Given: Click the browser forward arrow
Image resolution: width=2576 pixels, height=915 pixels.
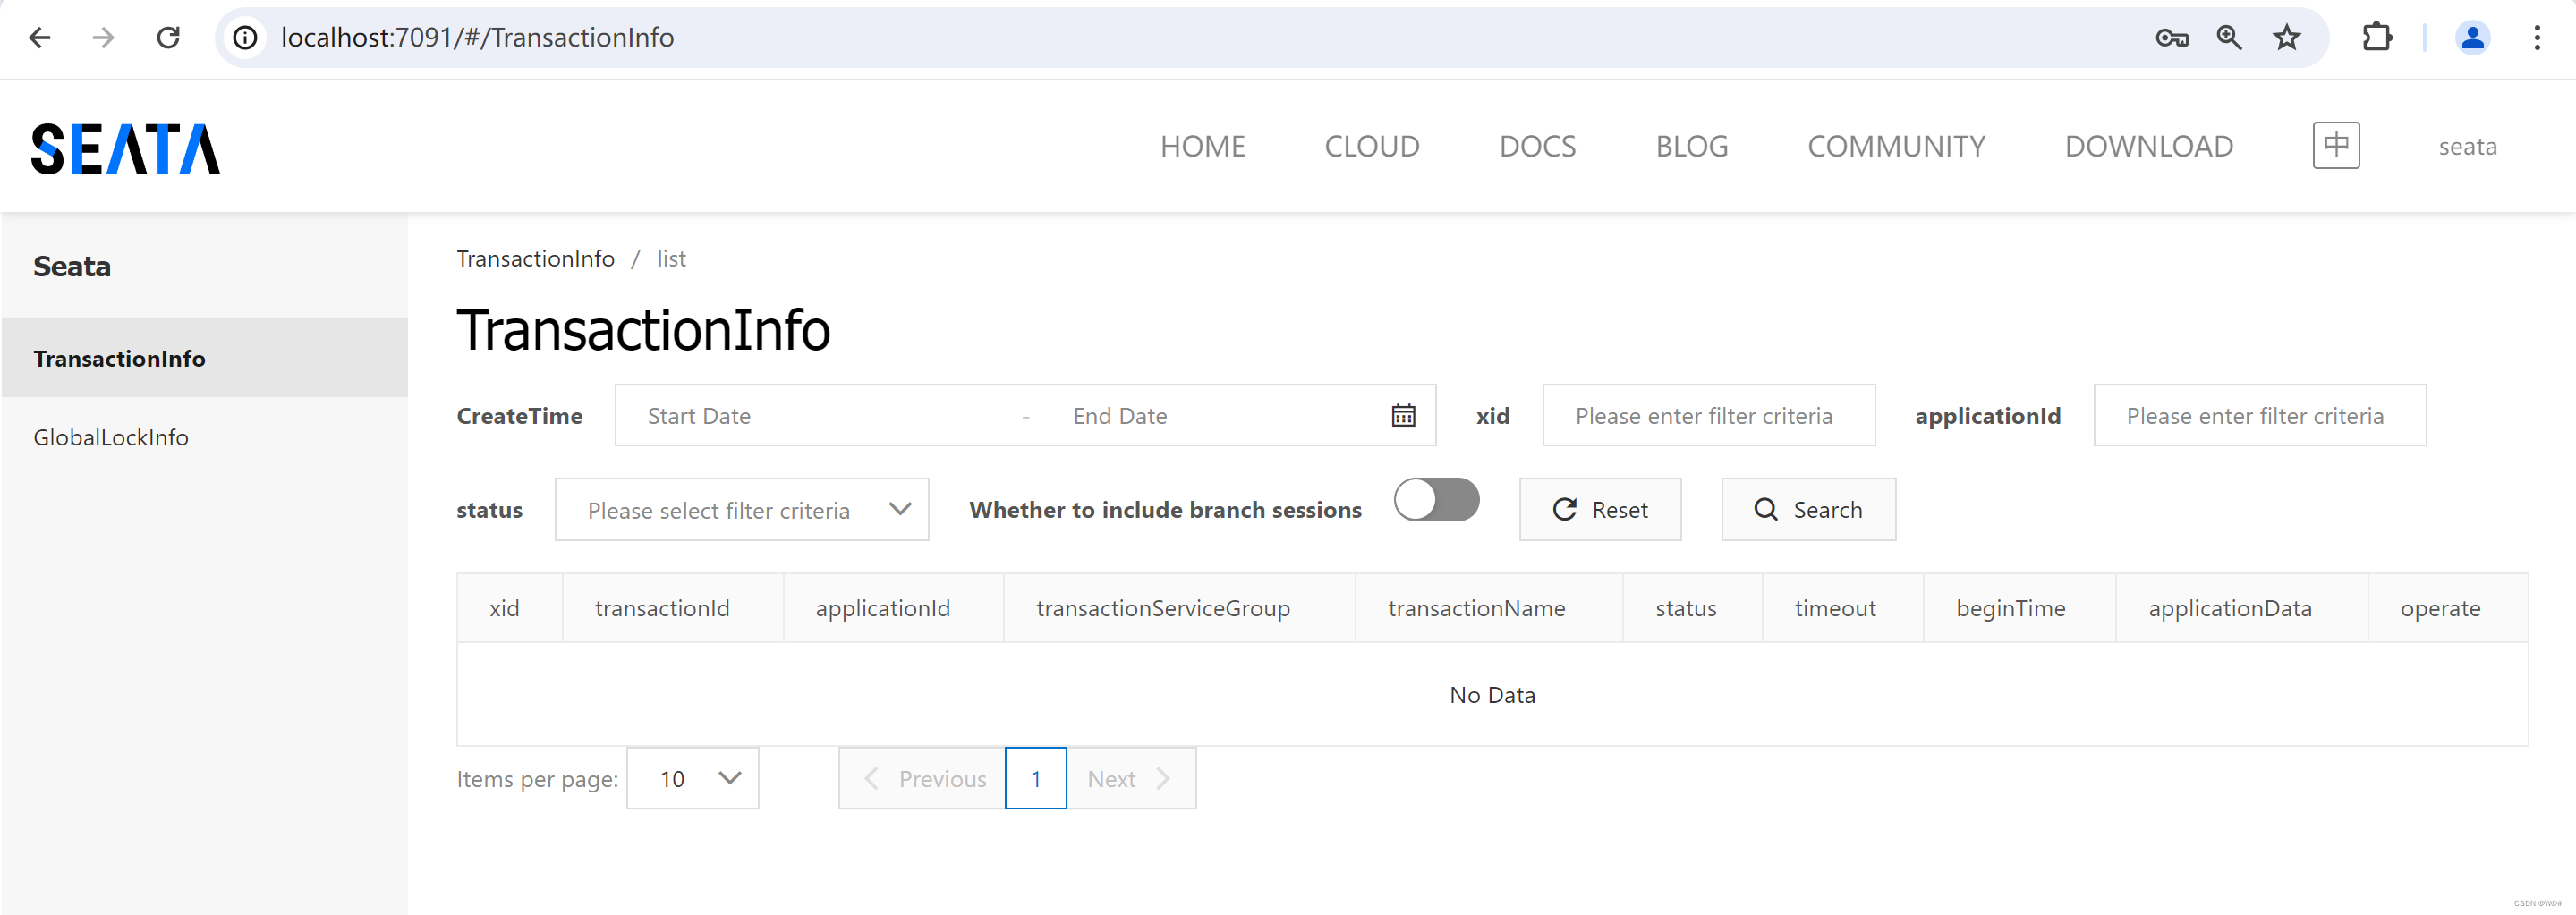Looking at the screenshot, I should [x=103, y=38].
